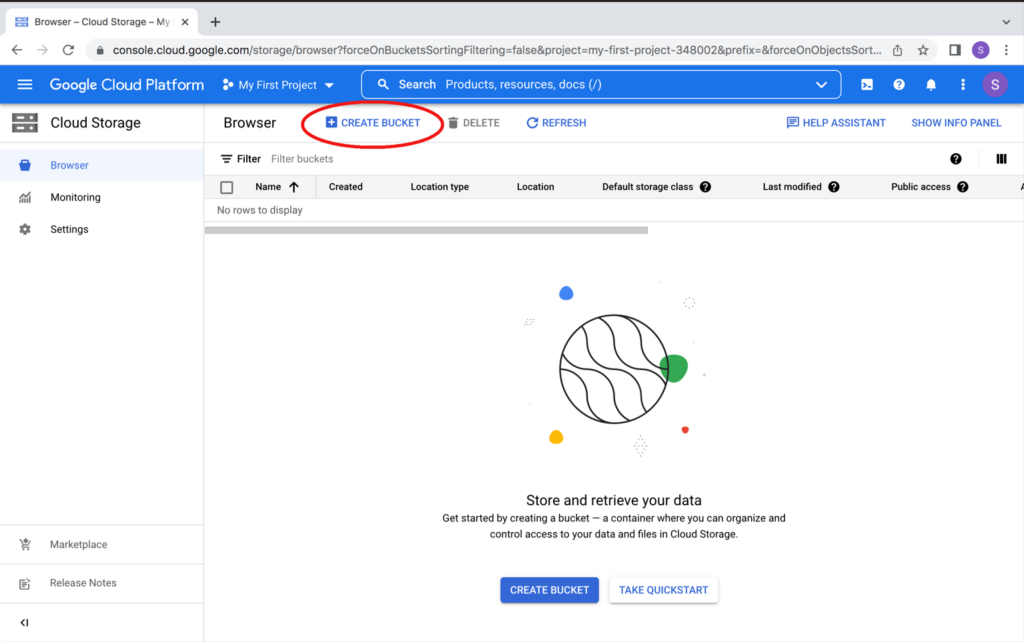This screenshot has width=1024, height=642.
Task: Open the notifications bell icon
Action: pyautogui.click(x=930, y=84)
